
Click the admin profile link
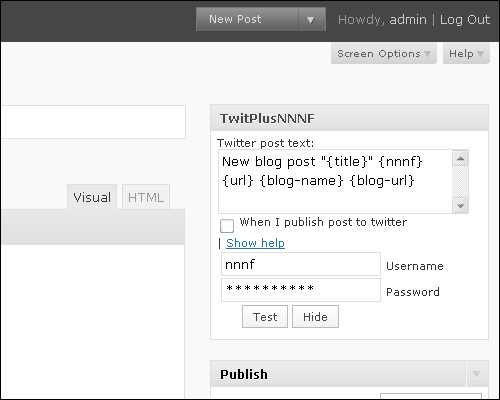pos(408,20)
